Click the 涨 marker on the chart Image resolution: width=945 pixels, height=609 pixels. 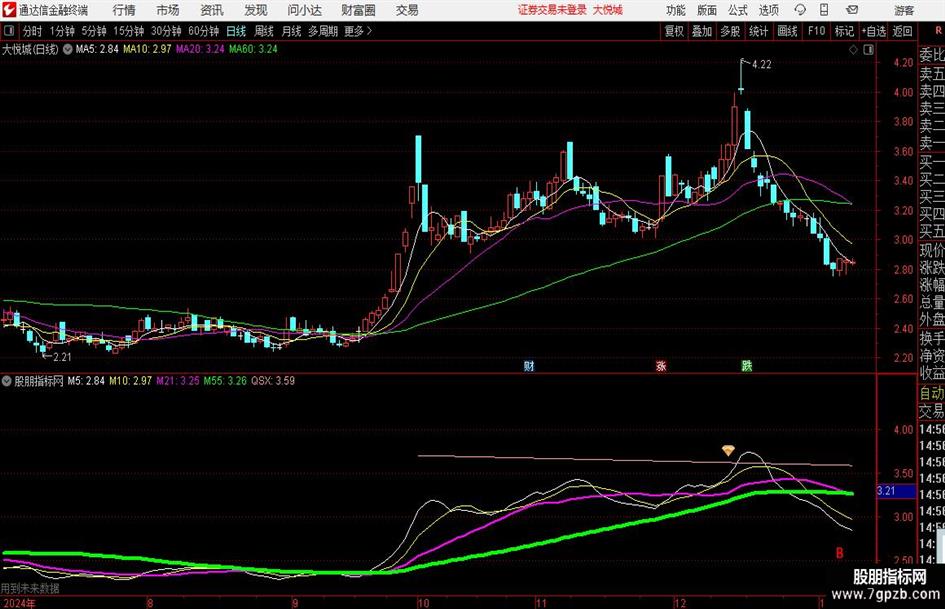click(661, 365)
